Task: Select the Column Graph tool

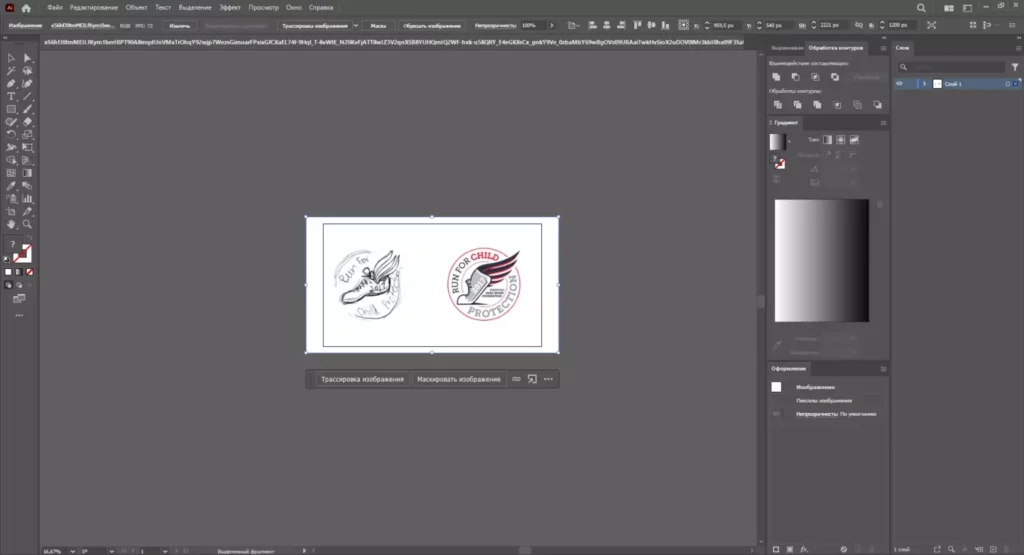Action: (27, 198)
